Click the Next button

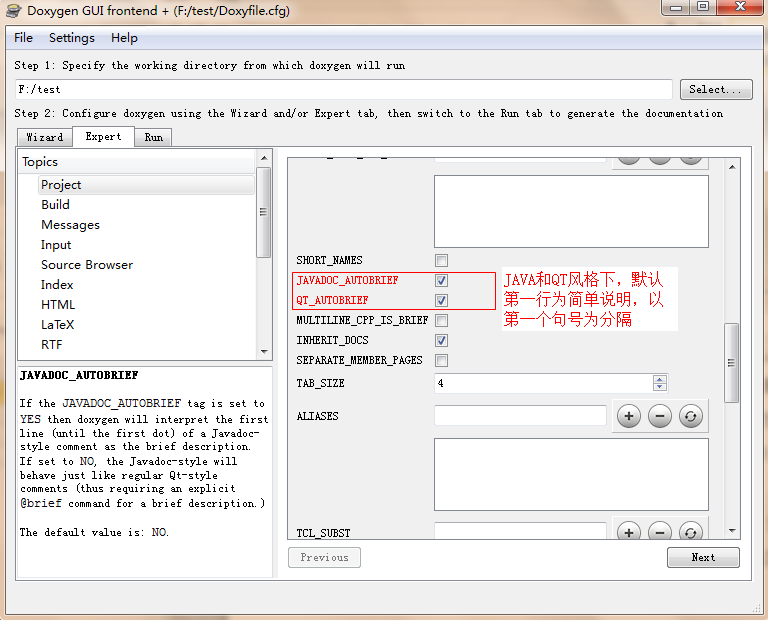pyautogui.click(x=703, y=557)
